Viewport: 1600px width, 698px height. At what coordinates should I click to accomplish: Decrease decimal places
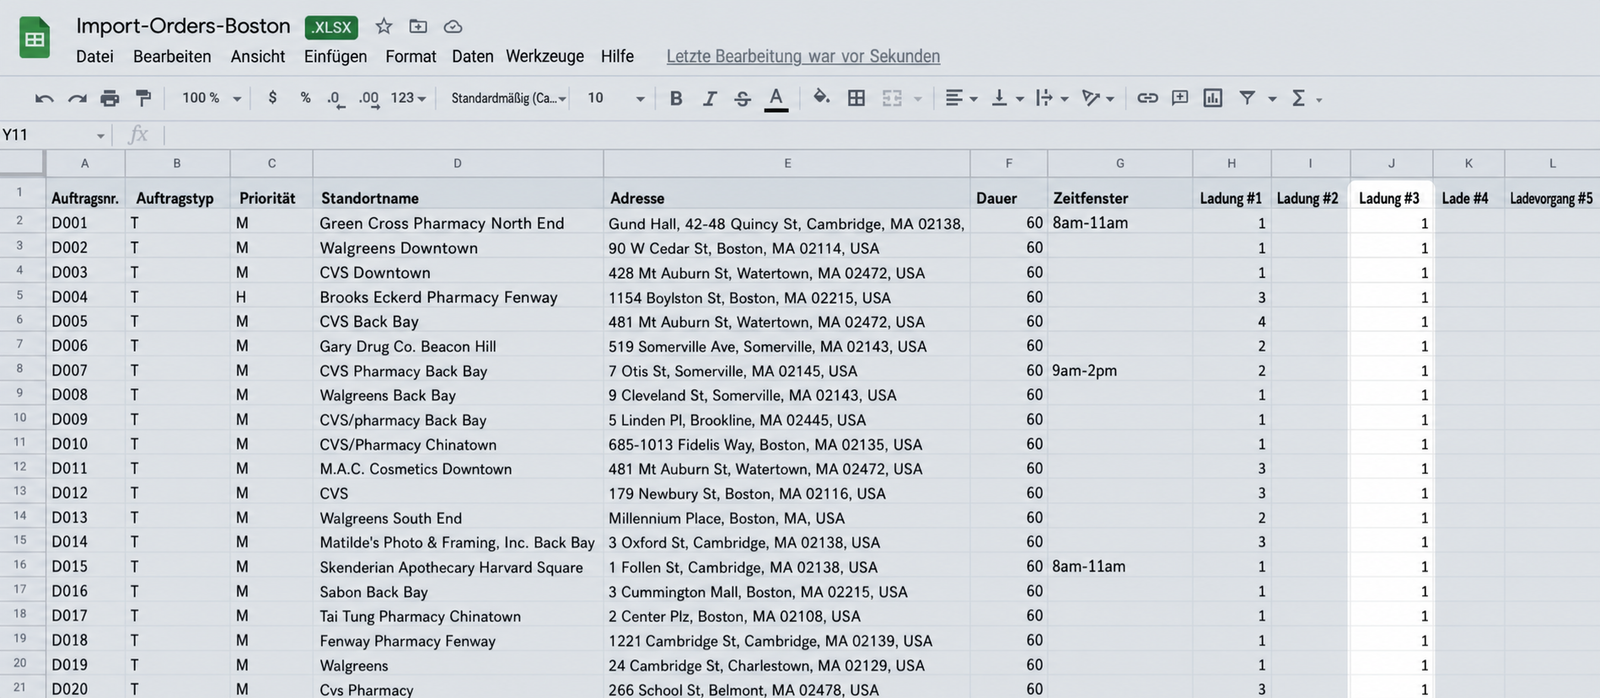(x=335, y=98)
